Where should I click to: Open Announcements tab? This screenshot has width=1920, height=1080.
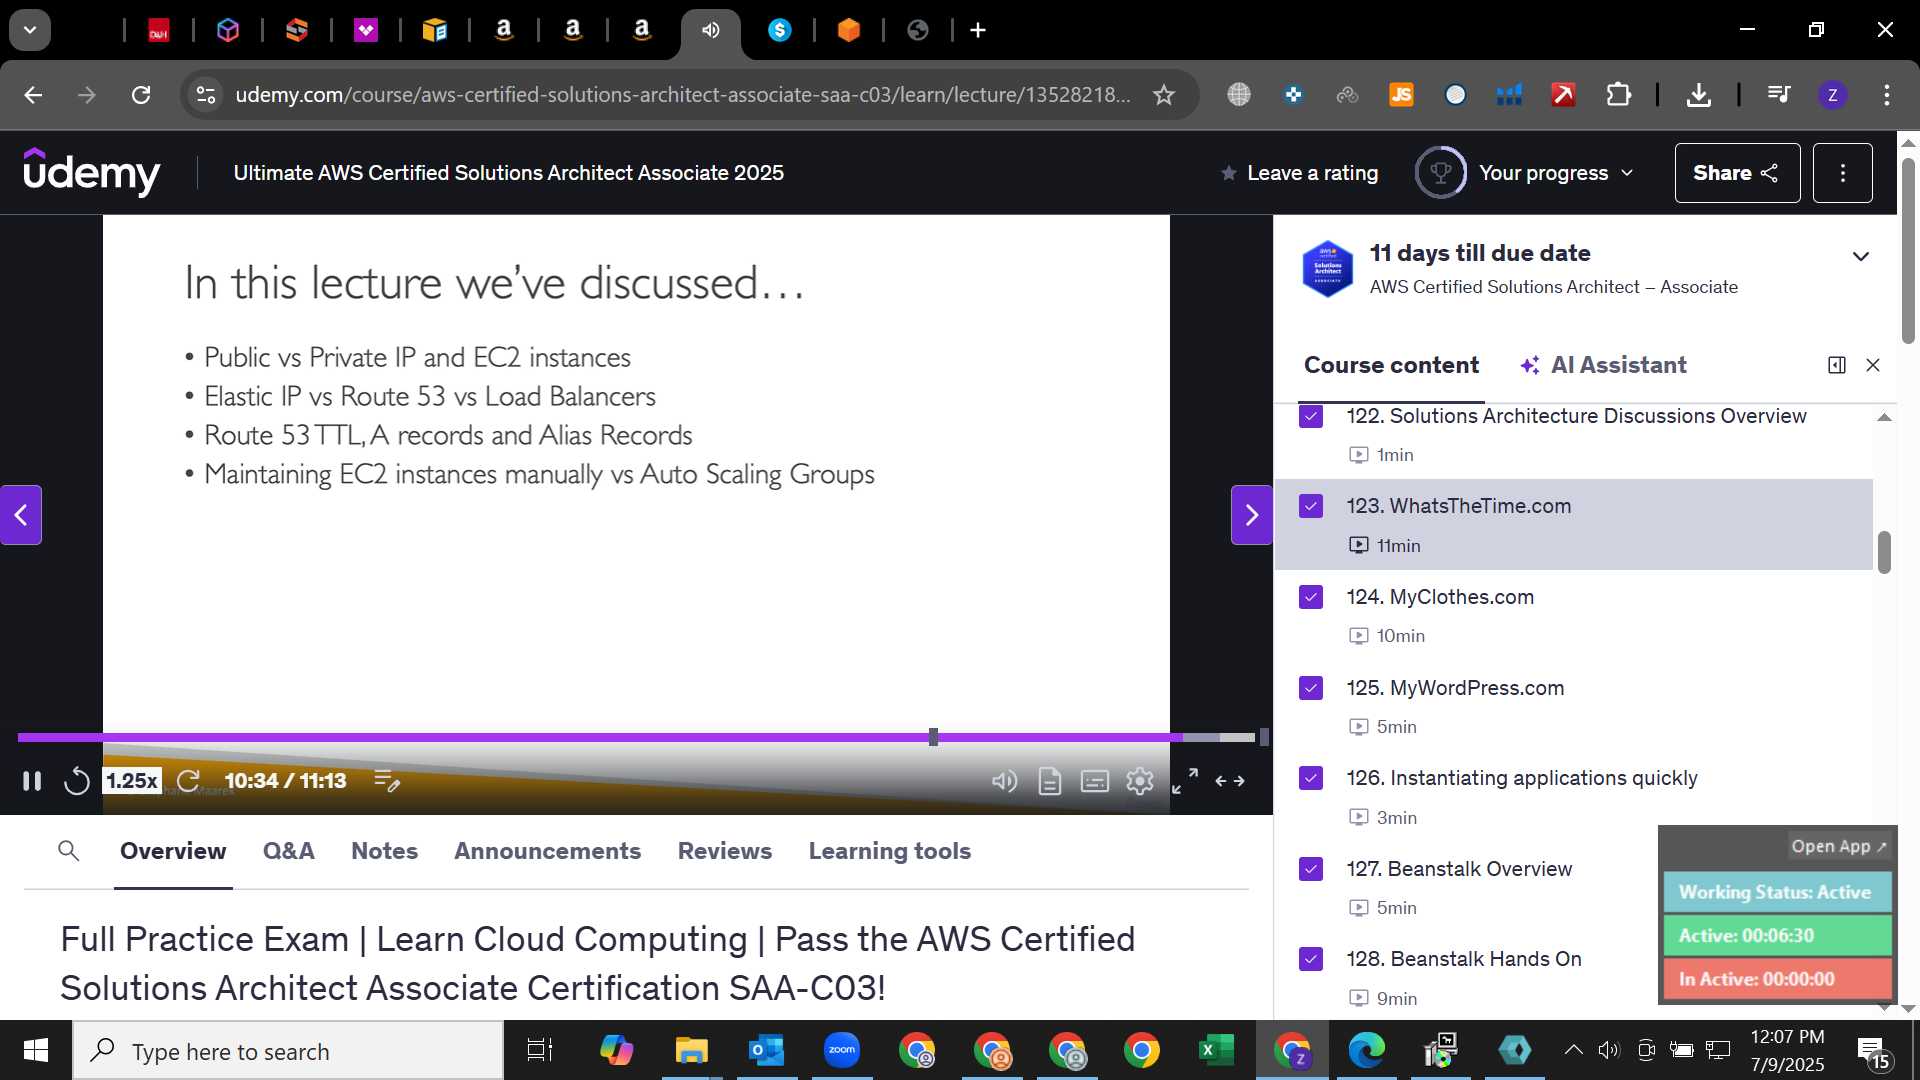[547, 851]
